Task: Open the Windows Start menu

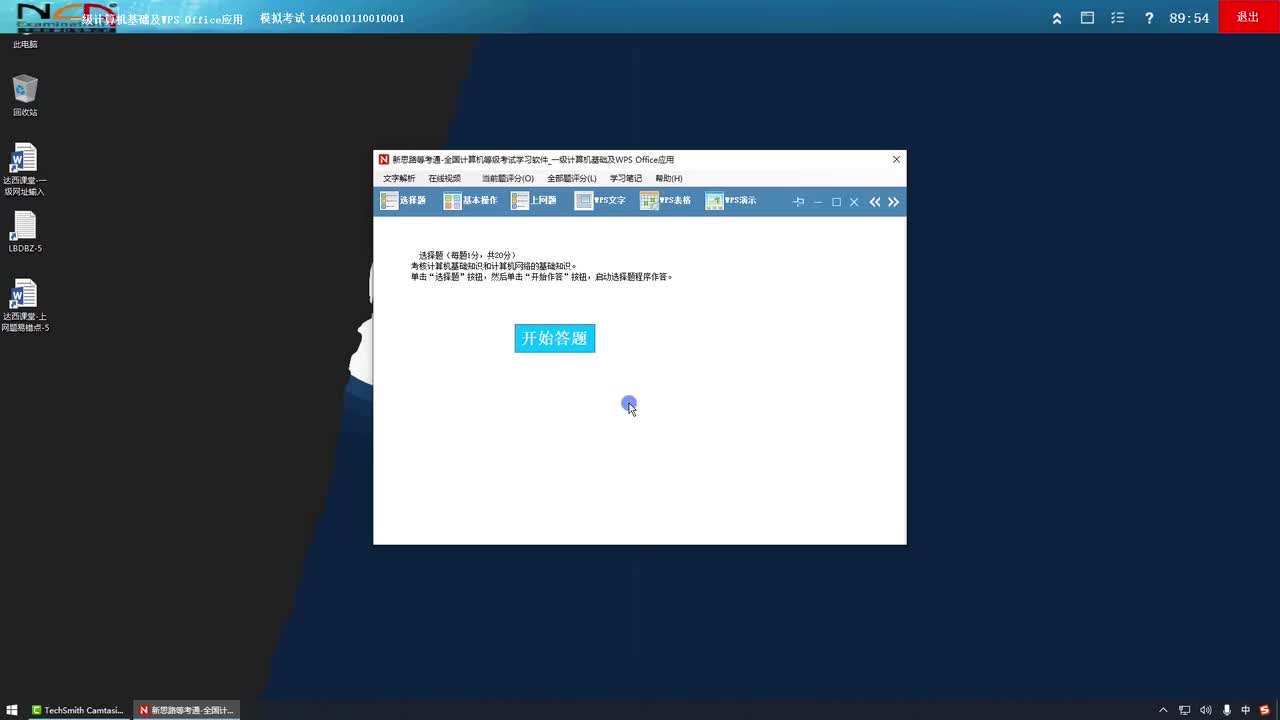Action: pos(12,710)
